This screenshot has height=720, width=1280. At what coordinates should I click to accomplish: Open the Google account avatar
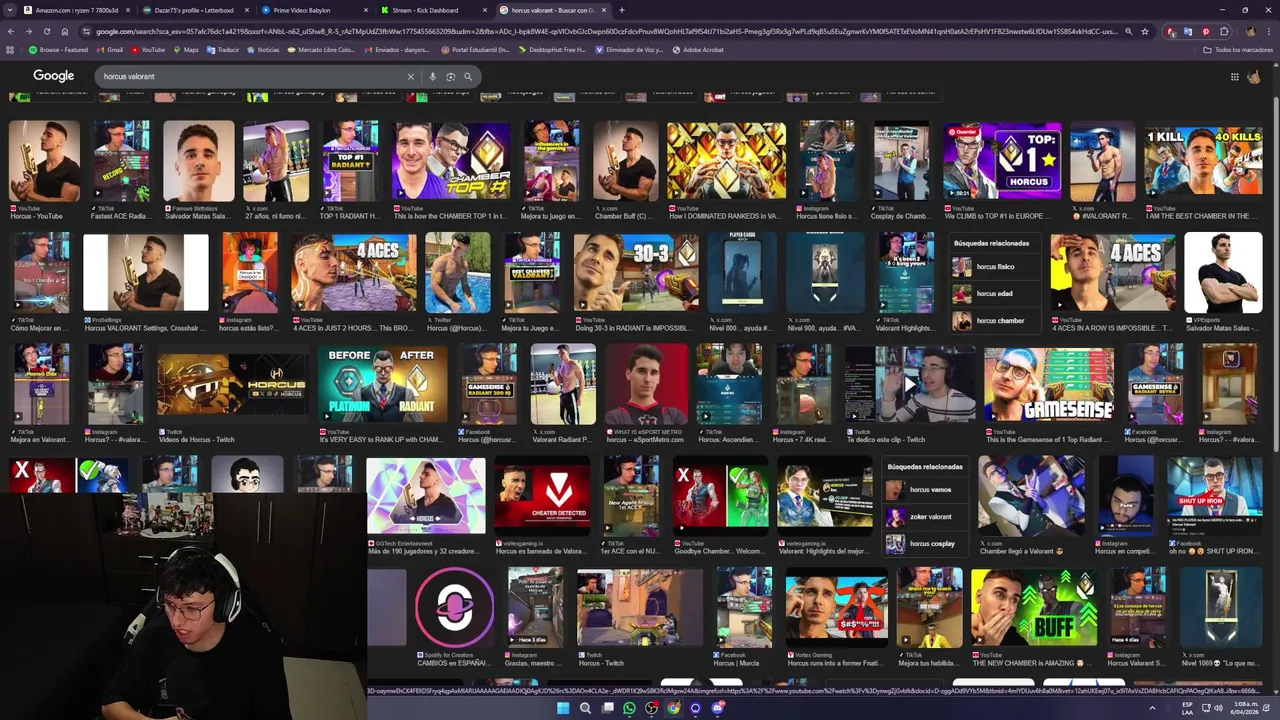pyautogui.click(x=1255, y=77)
